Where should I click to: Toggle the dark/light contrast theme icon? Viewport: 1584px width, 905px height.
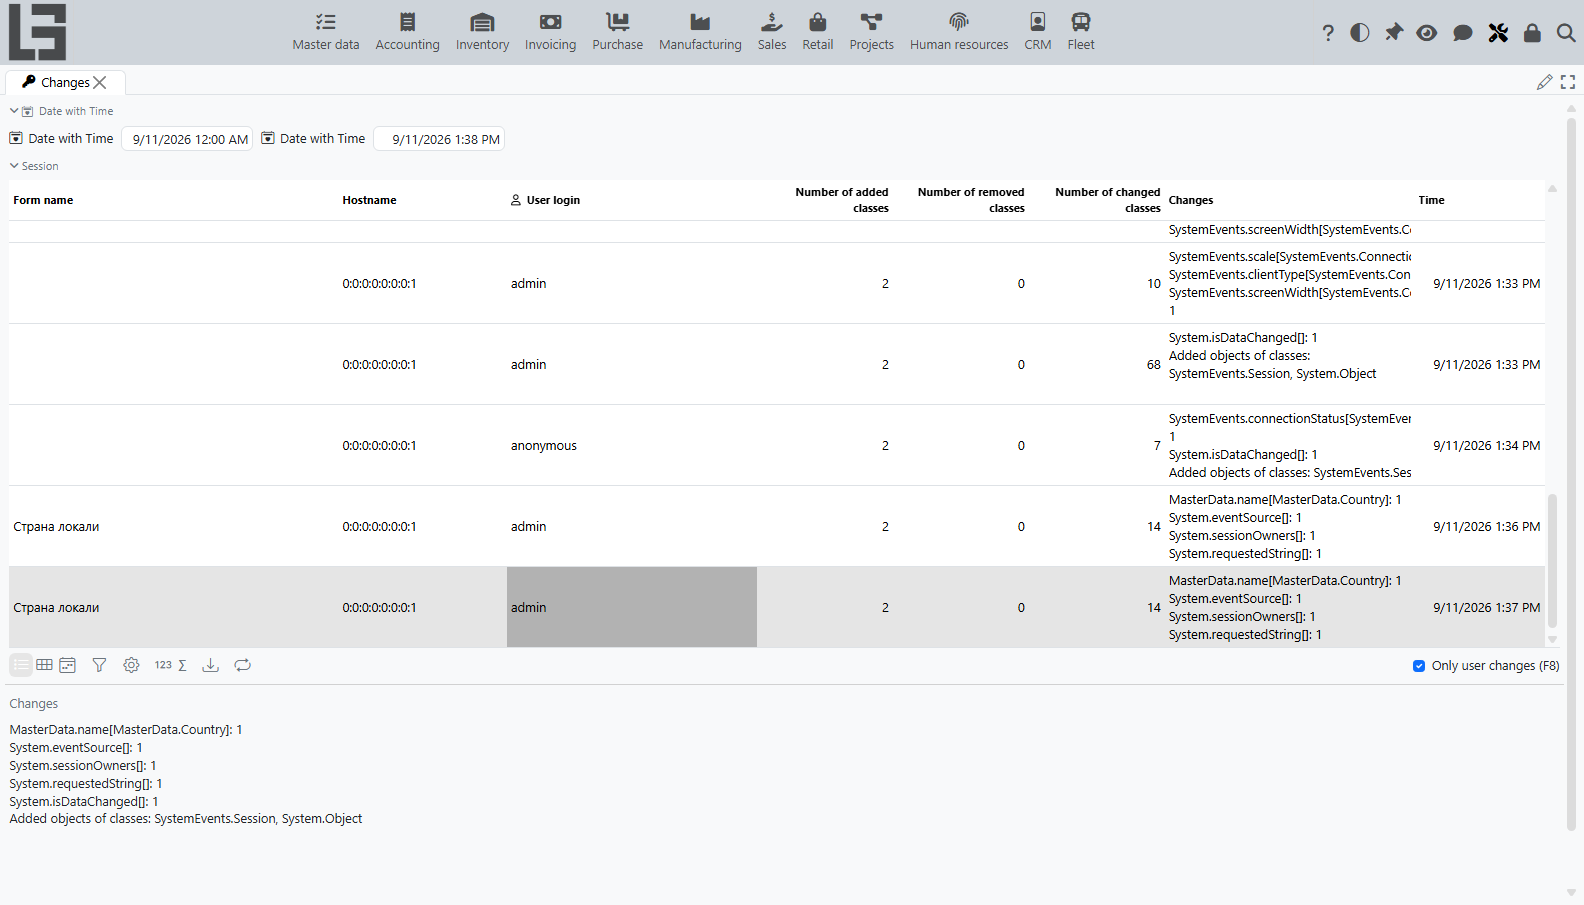click(x=1360, y=33)
